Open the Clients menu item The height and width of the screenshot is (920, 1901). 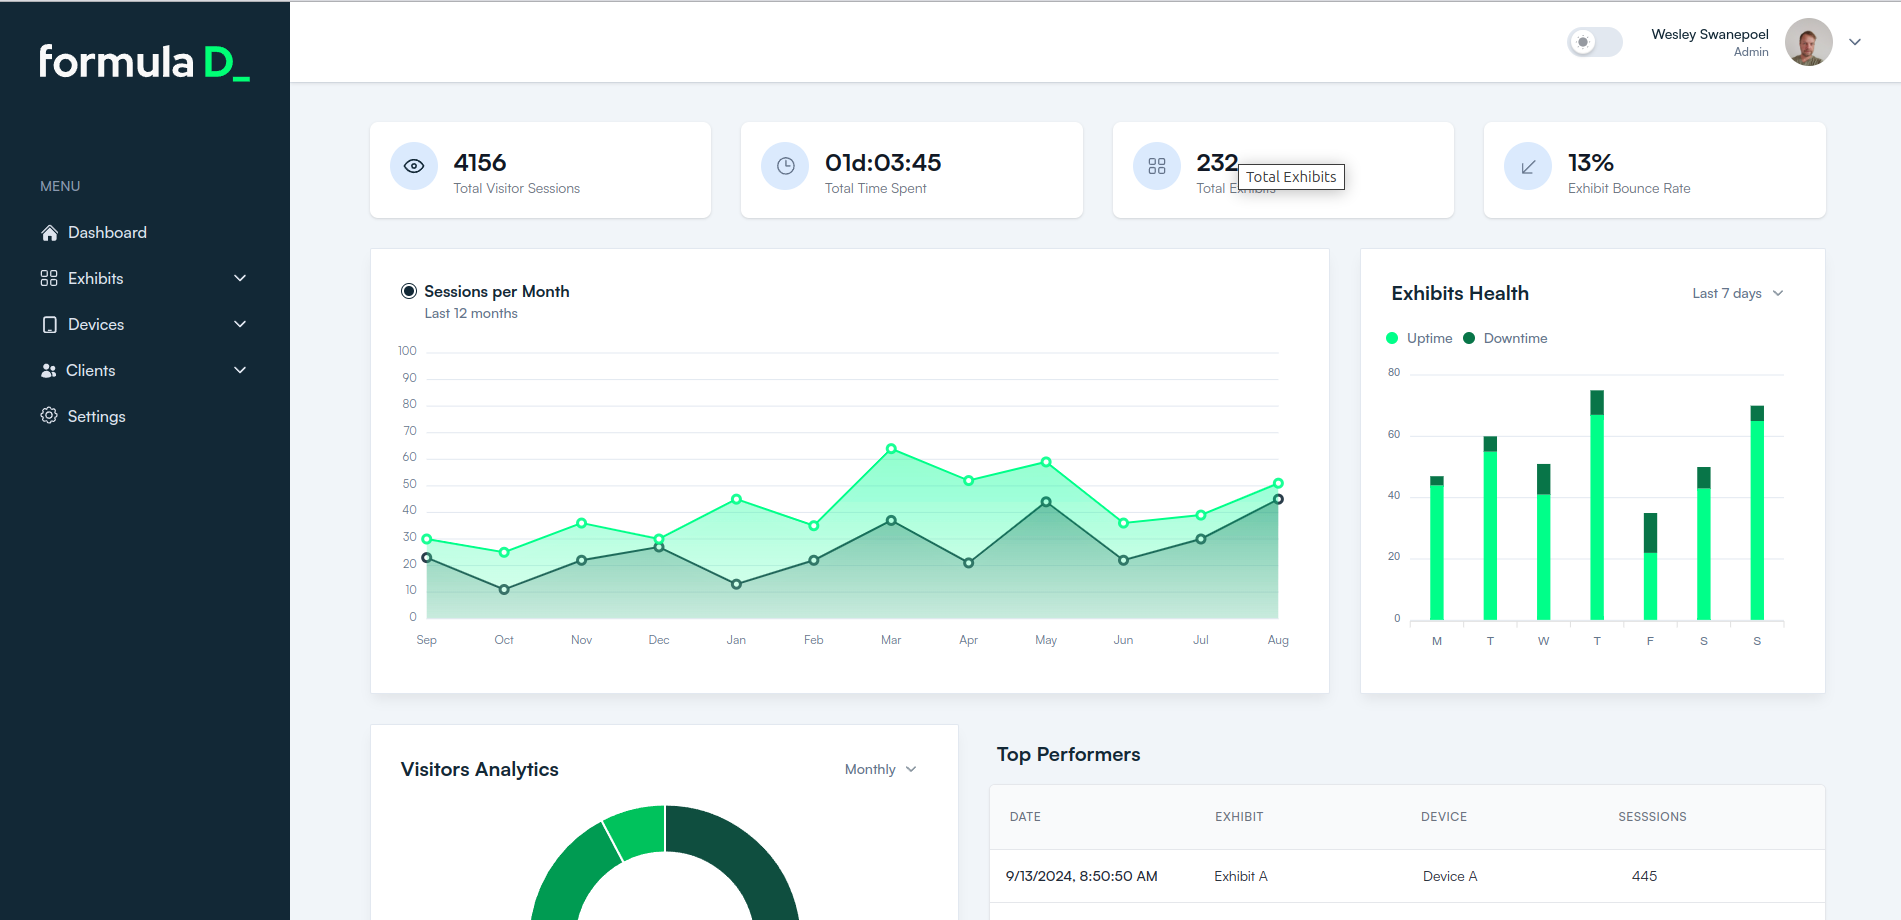(145, 370)
